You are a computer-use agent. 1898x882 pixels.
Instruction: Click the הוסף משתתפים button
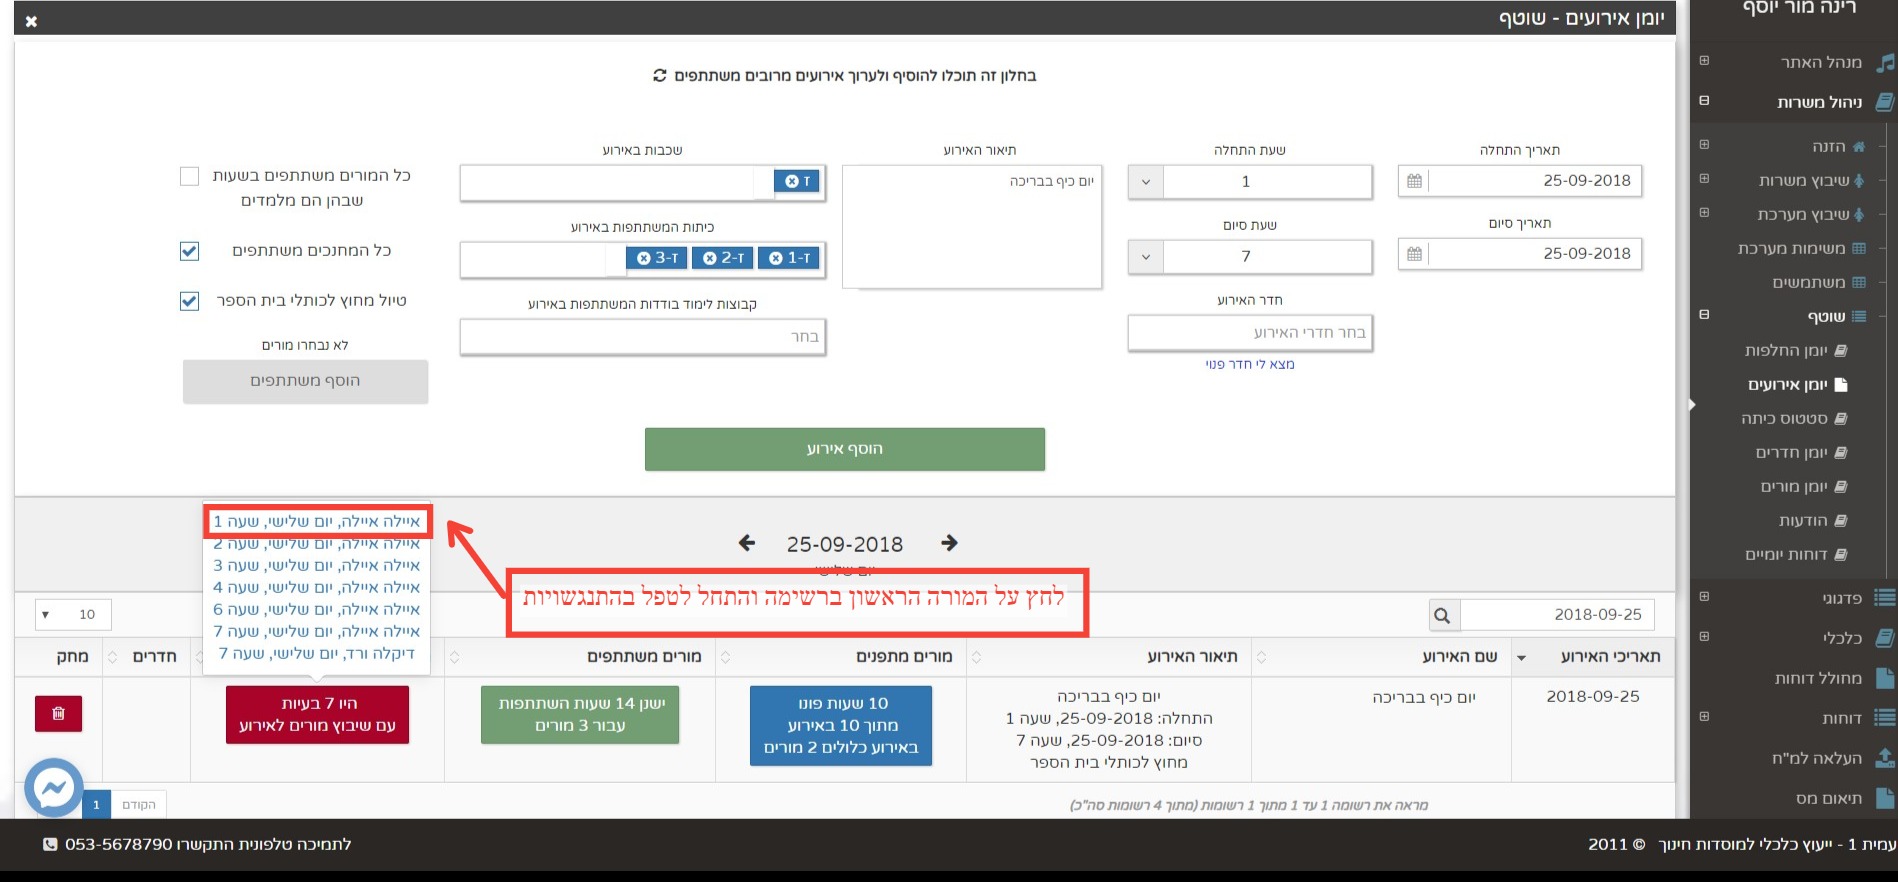click(x=305, y=381)
